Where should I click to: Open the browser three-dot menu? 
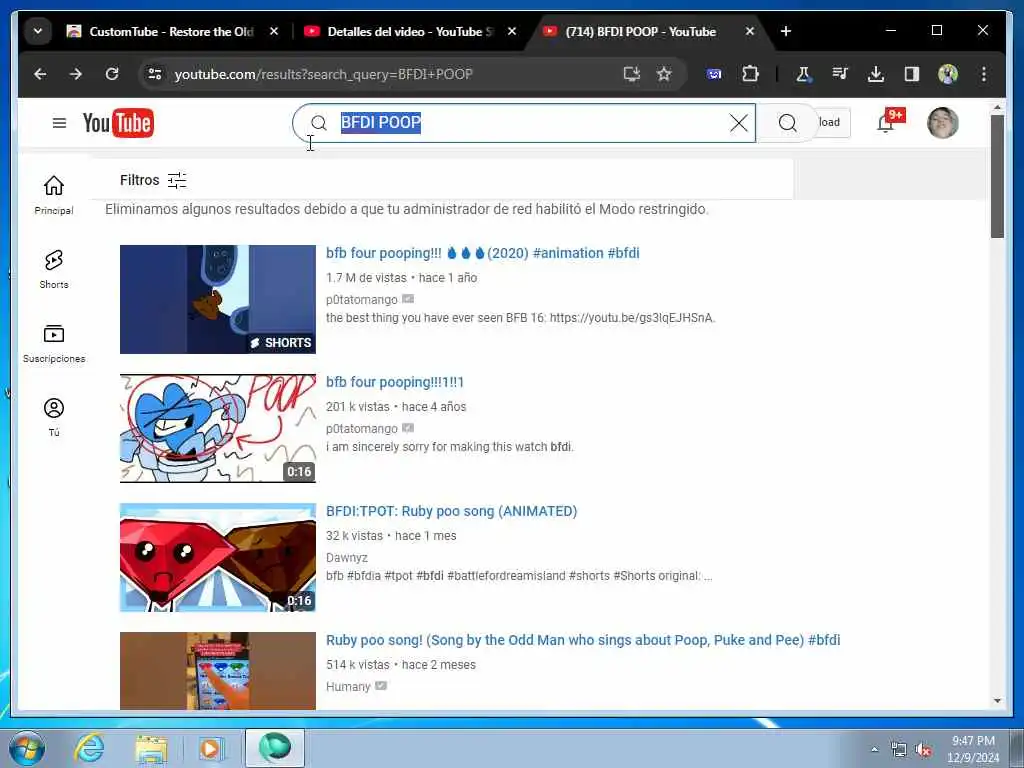pyautogui.click(x=984, y=74)
